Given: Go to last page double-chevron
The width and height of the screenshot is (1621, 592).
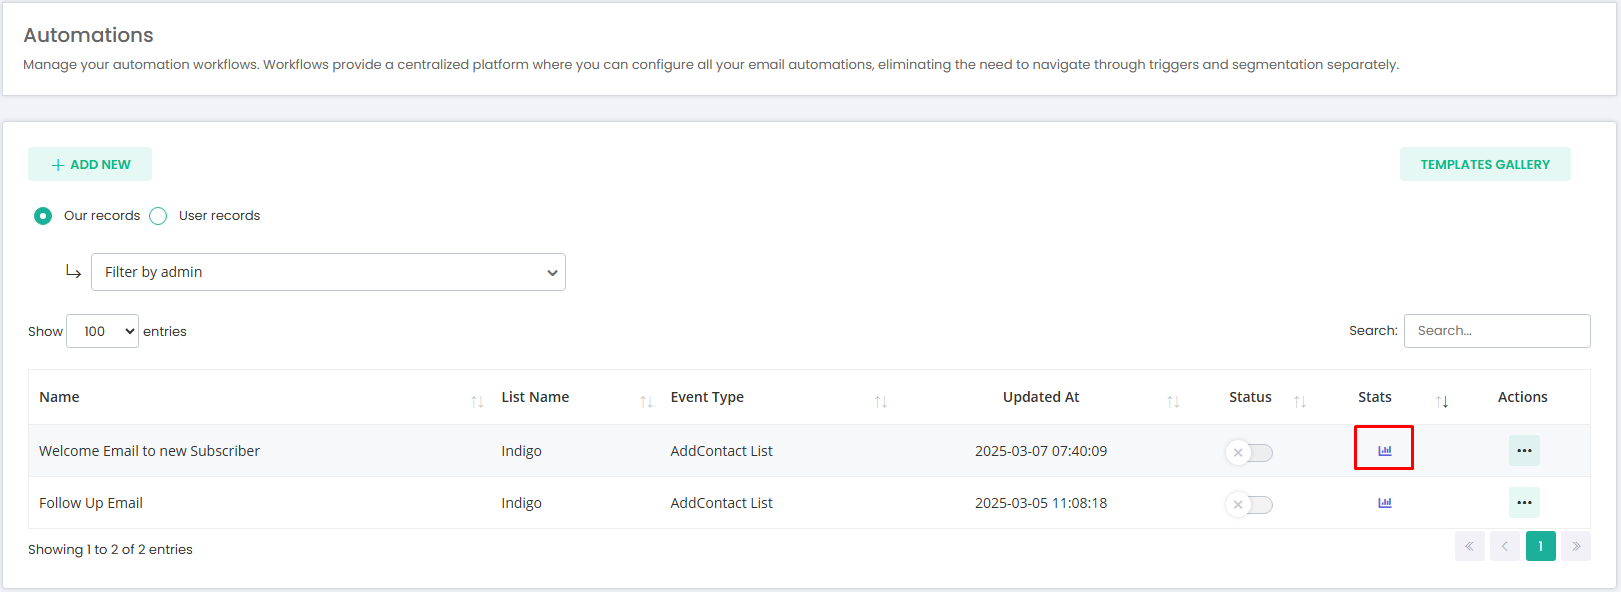Looking at the screenshot, I should tap(1576, 546).
